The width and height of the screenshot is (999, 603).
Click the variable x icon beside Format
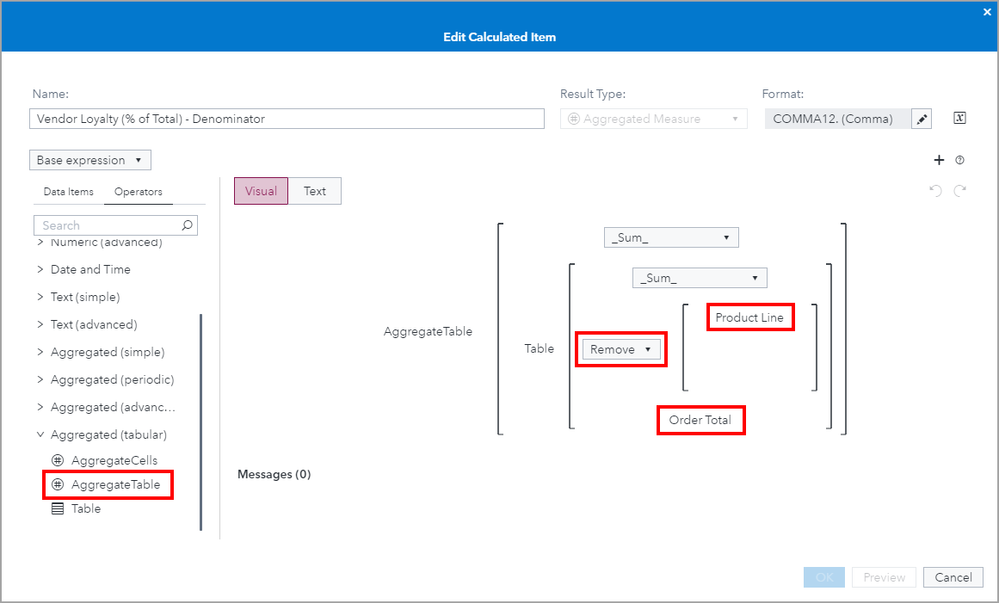(960, 118)
